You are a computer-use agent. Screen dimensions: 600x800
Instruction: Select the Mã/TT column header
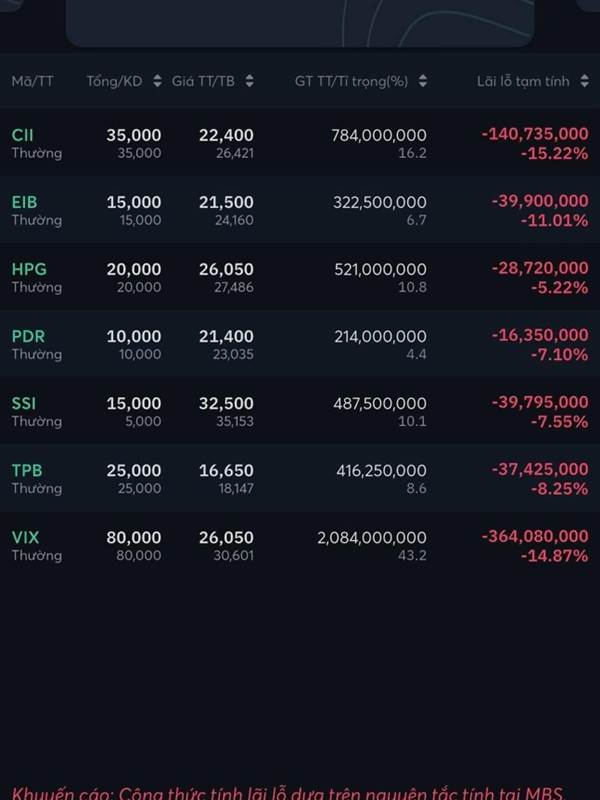(x=32, y=81)
